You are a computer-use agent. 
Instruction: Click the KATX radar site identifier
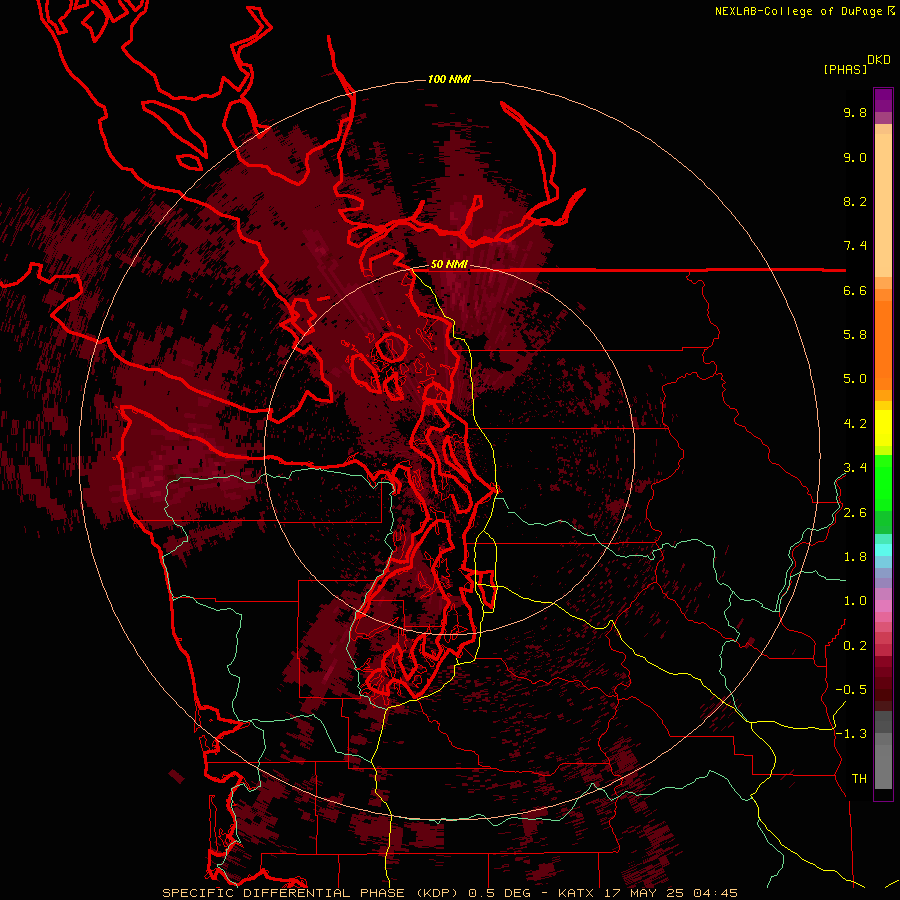(577, 893)
